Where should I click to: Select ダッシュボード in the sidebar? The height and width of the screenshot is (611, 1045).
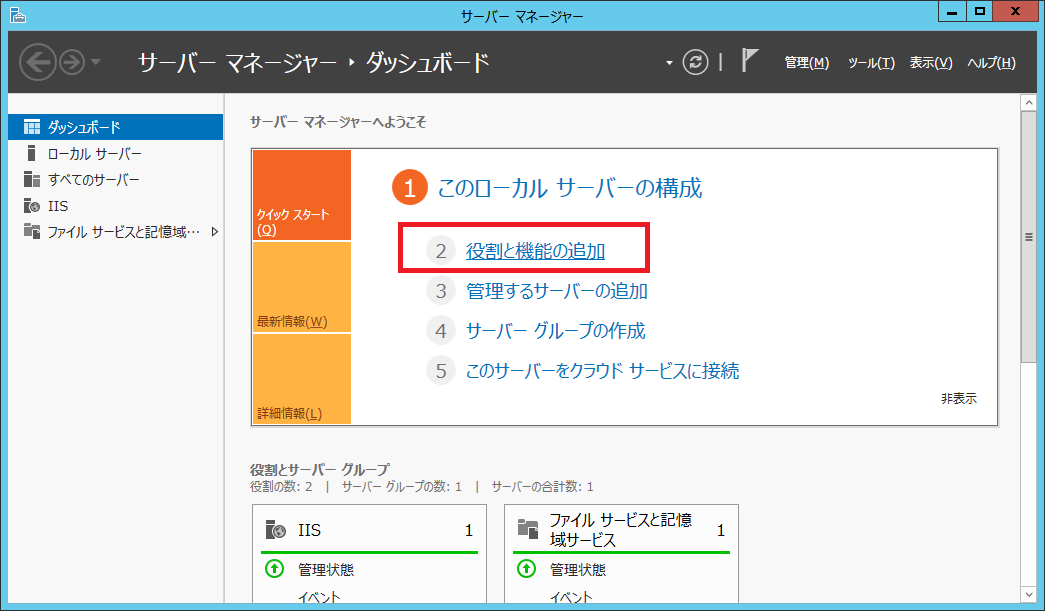pyautogui.click(x=84, y=127)
